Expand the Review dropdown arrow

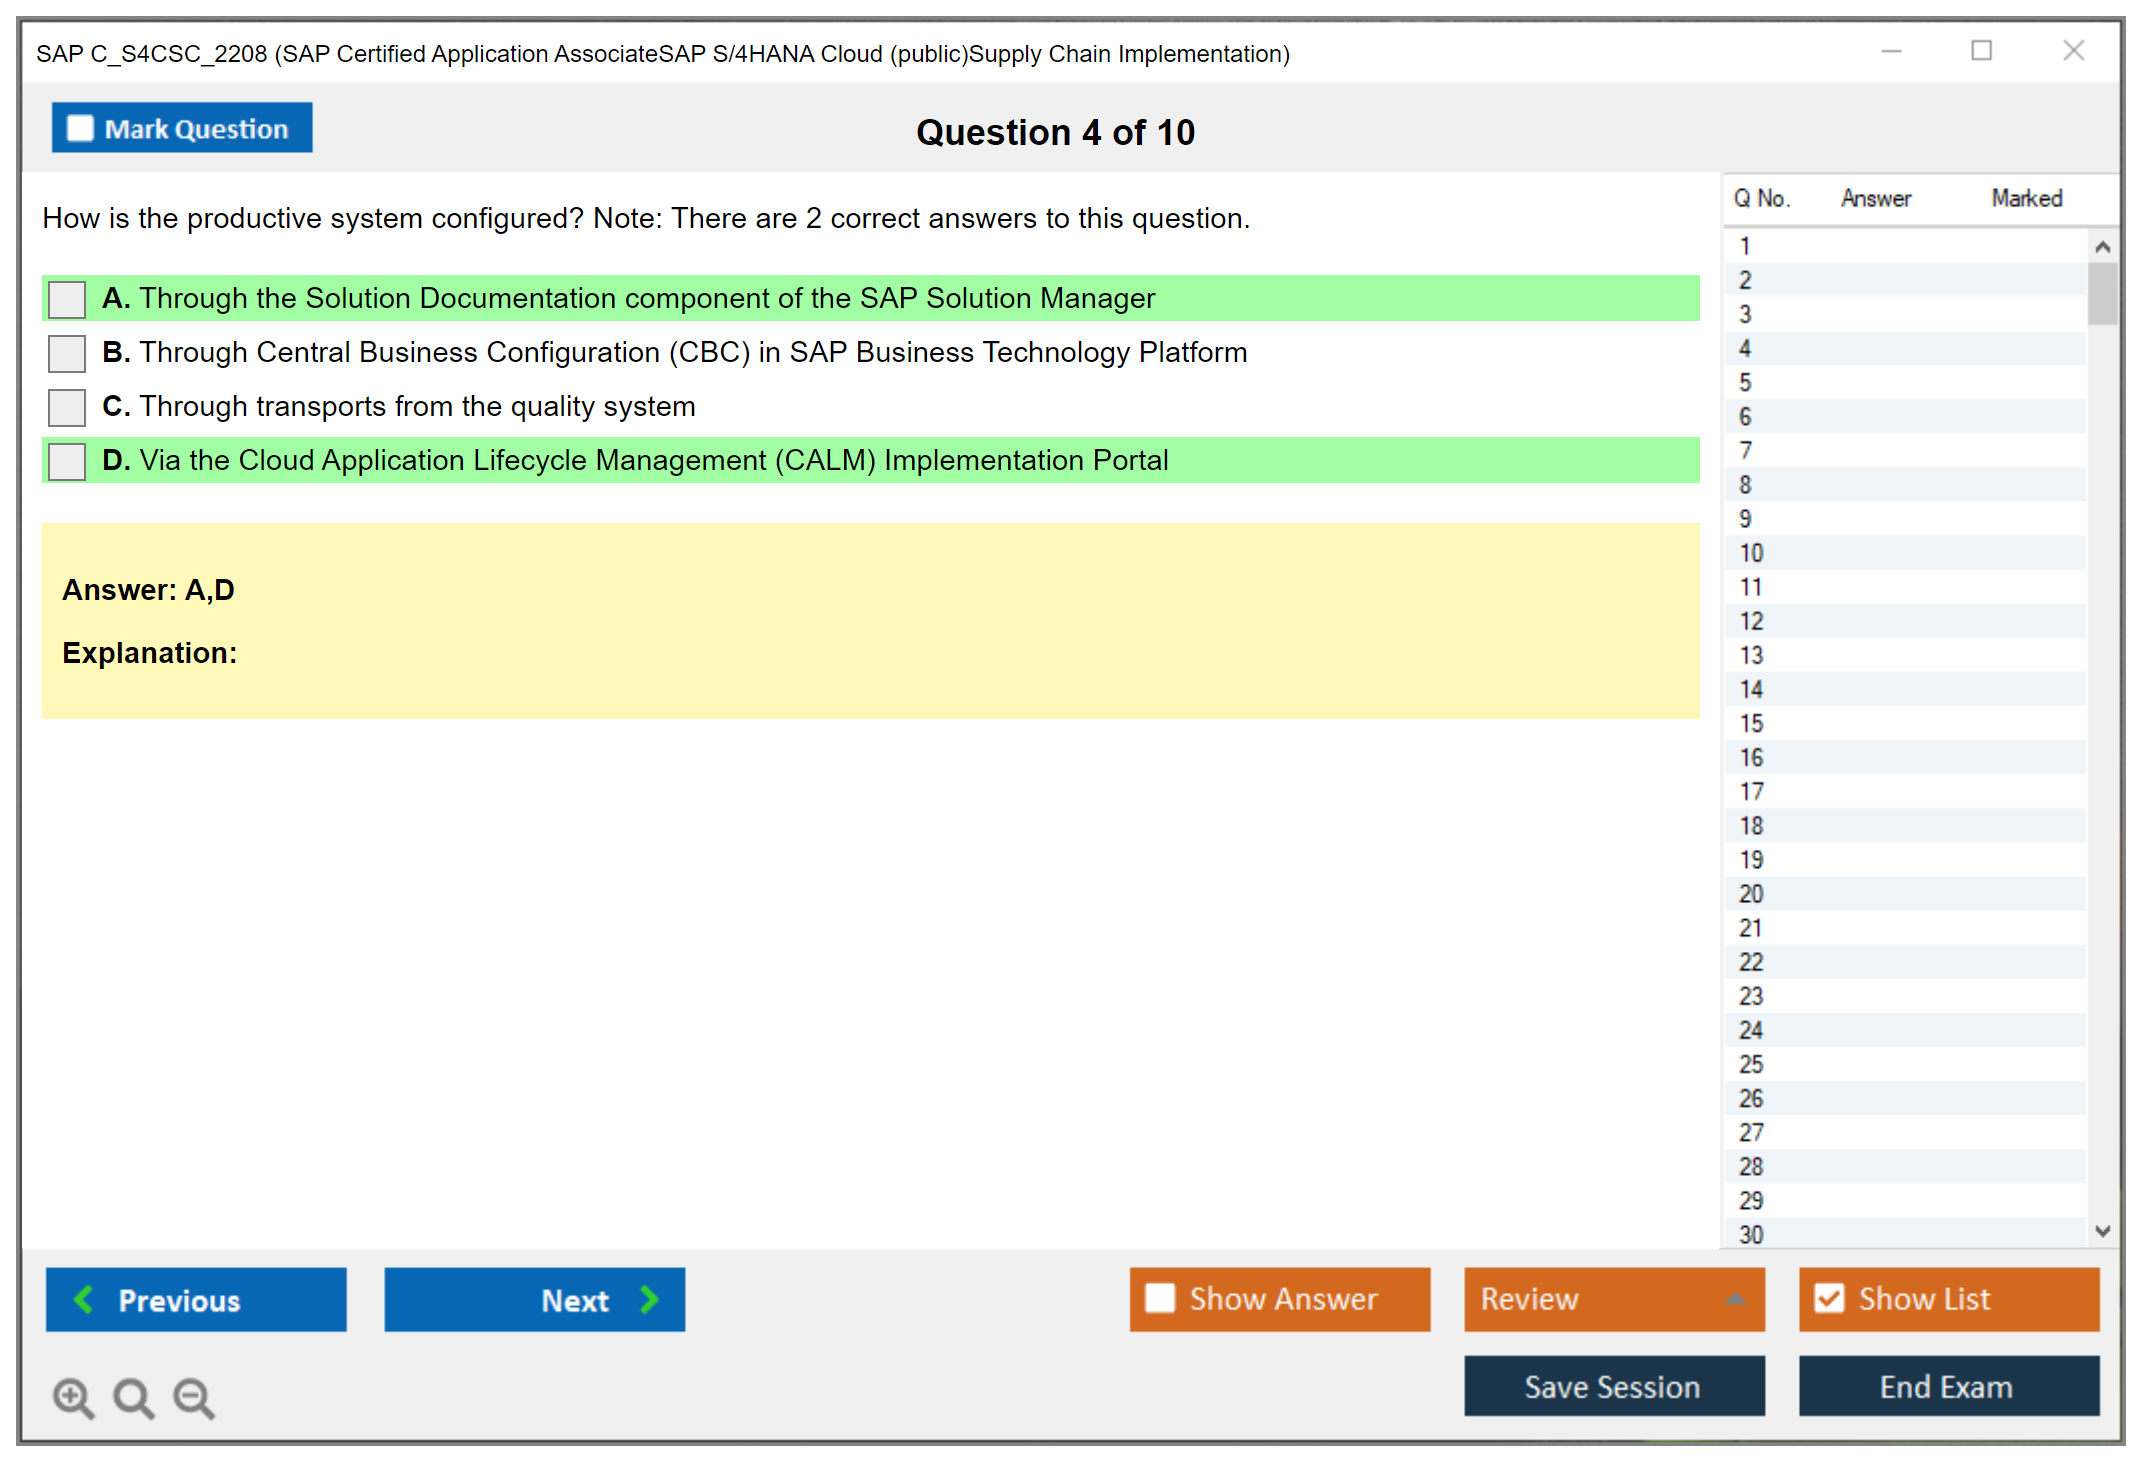coord(1735,1299)
